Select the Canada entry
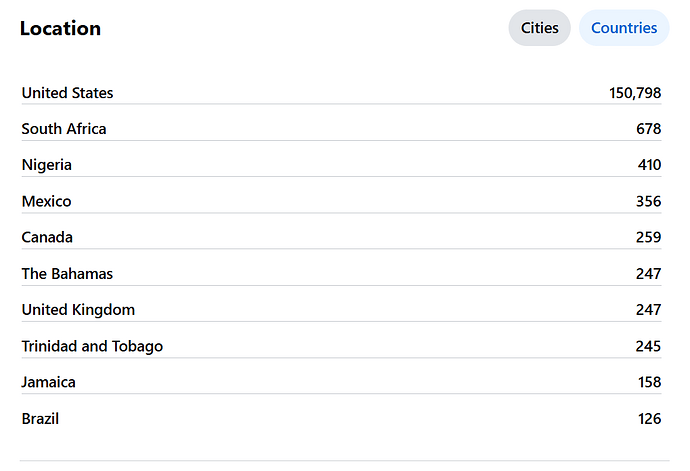 point(47,237)
